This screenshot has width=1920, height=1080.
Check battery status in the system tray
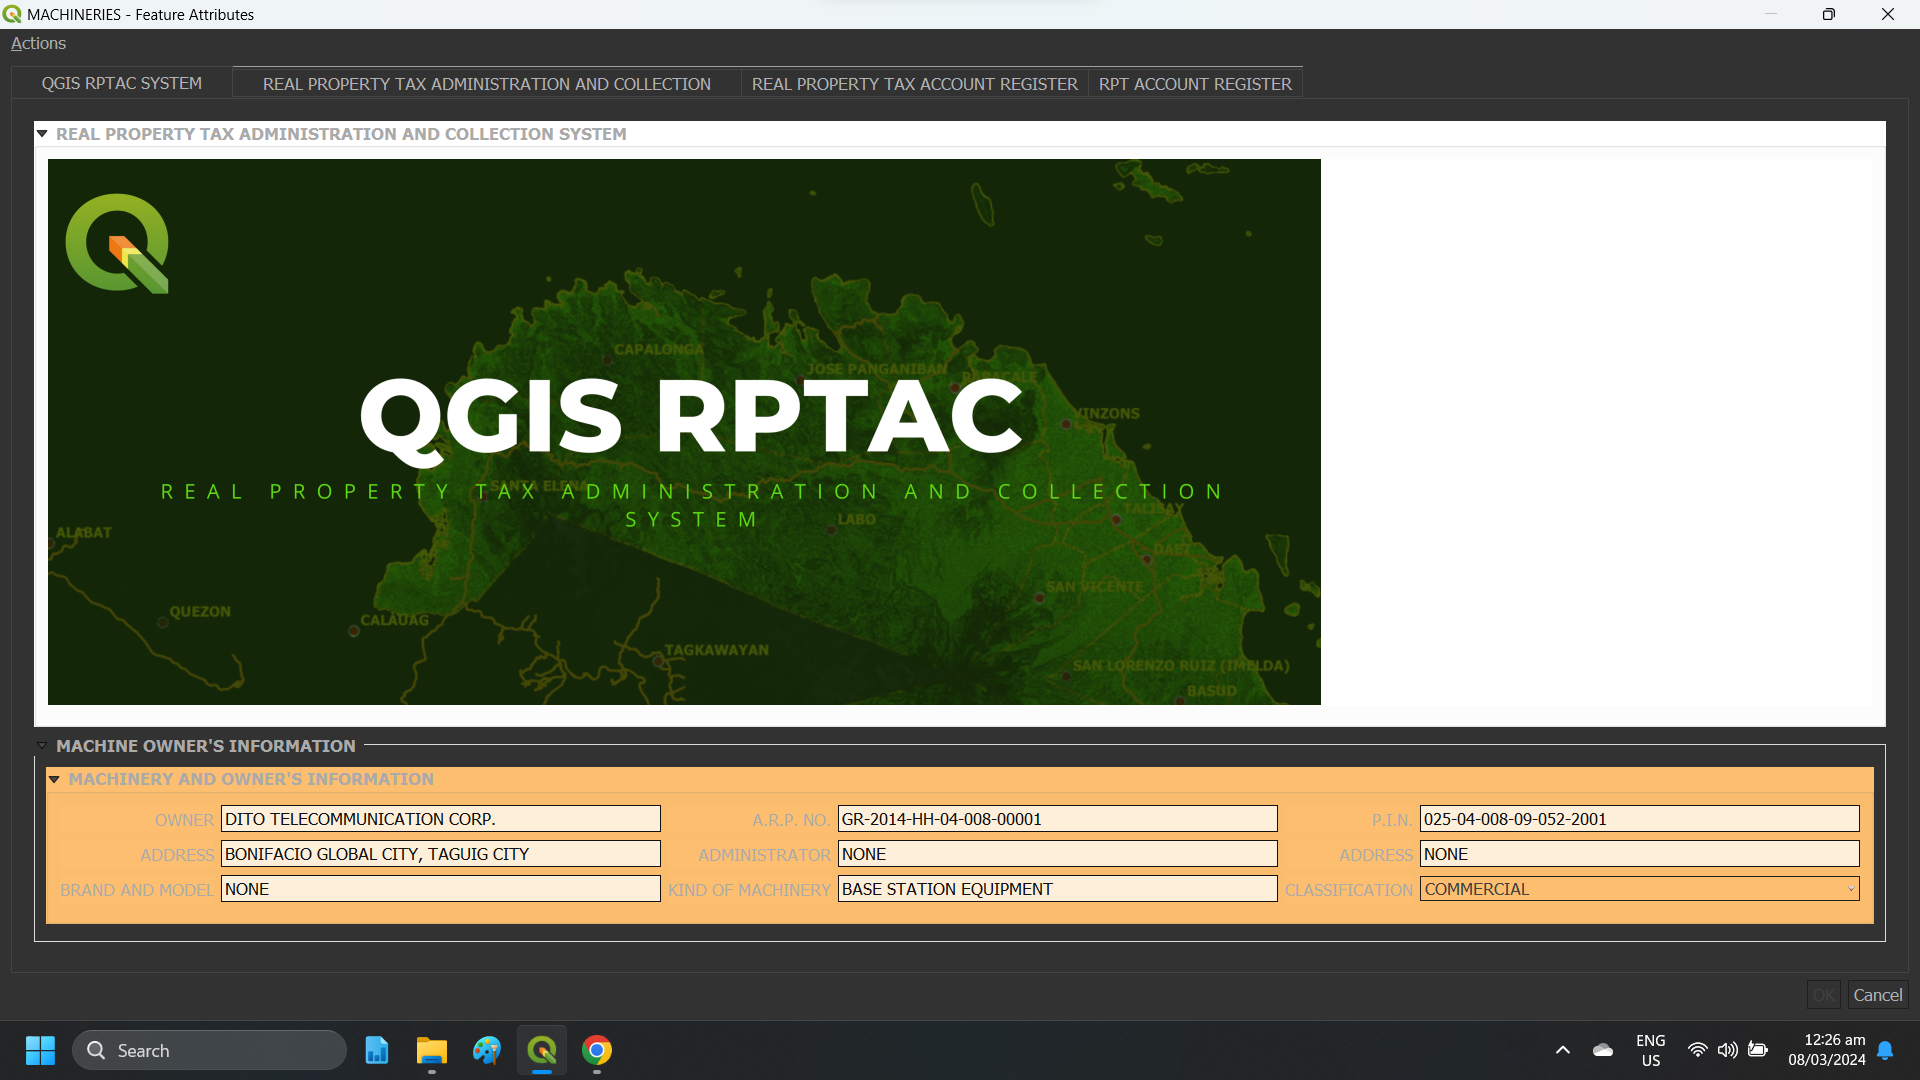coord(1758,1050)
